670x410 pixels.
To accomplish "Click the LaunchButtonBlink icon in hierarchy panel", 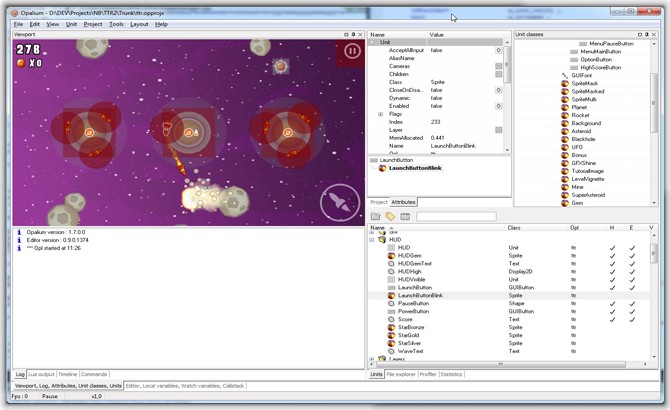I will click(382, 168).
